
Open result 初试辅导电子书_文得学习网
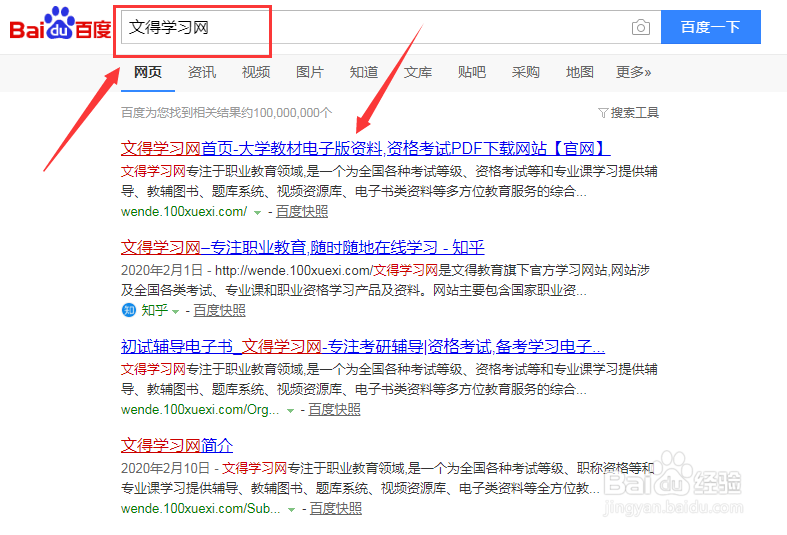click(363, 346)
